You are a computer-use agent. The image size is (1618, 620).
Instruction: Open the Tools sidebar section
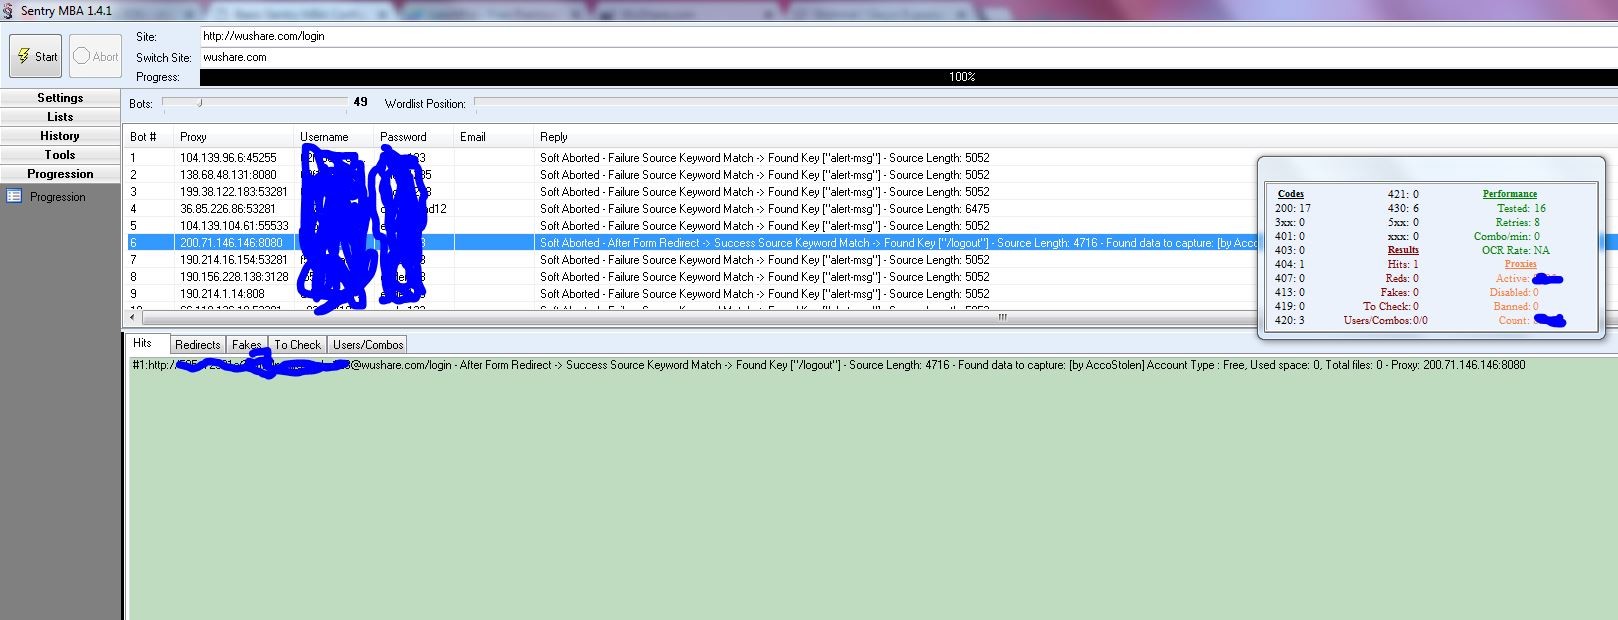(60, 155)
